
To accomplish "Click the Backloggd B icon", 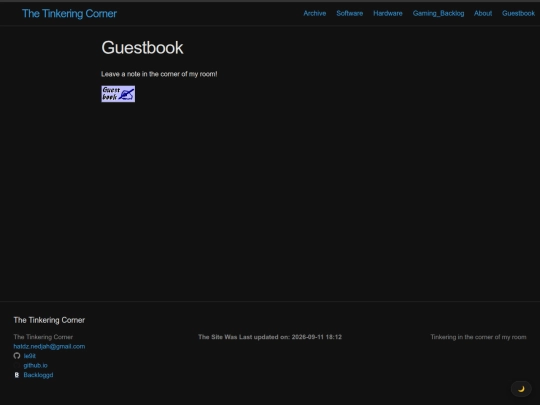I will click(x=17, y=375).
